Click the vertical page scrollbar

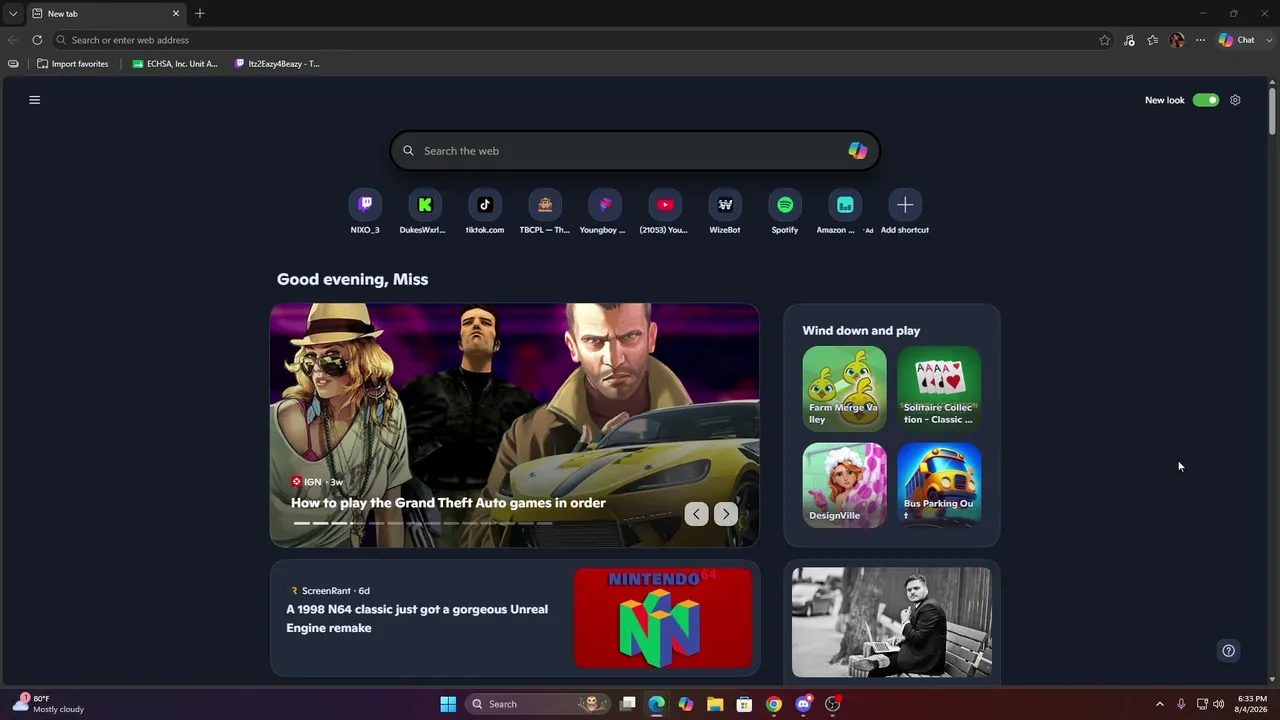point(1272,110)
